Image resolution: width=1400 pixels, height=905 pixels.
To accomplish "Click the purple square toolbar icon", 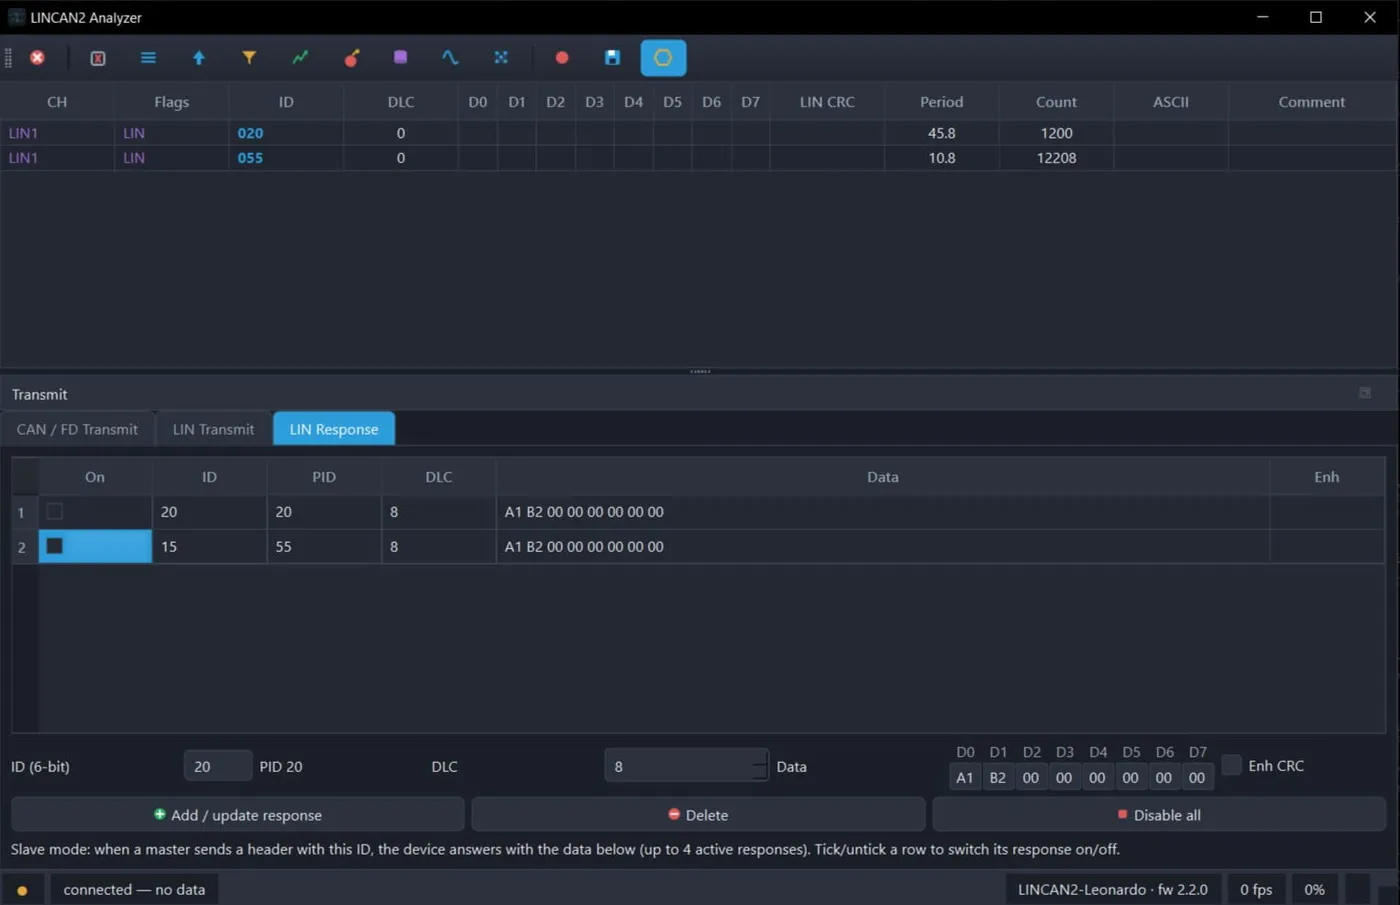I will pyautogui.click(x=401, y=58).
